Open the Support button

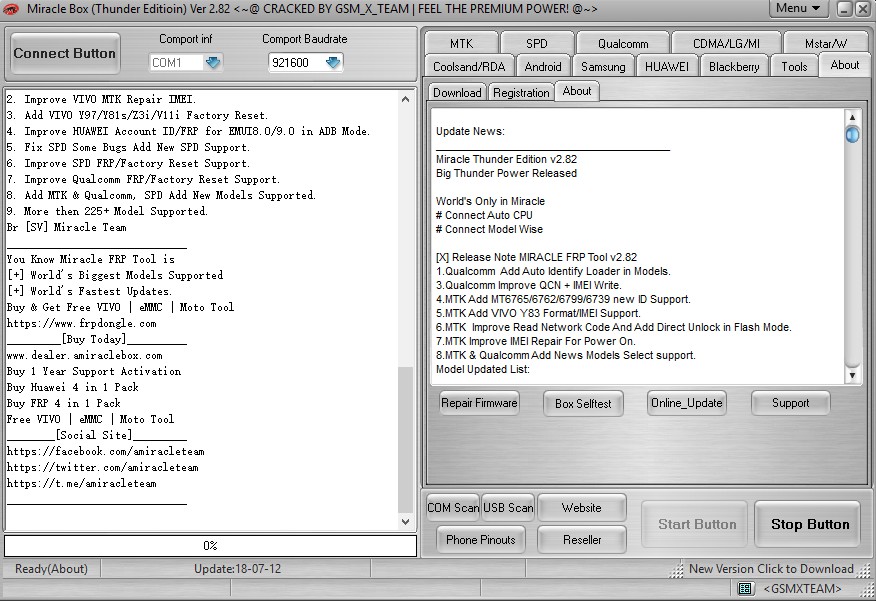pos(791,403)
